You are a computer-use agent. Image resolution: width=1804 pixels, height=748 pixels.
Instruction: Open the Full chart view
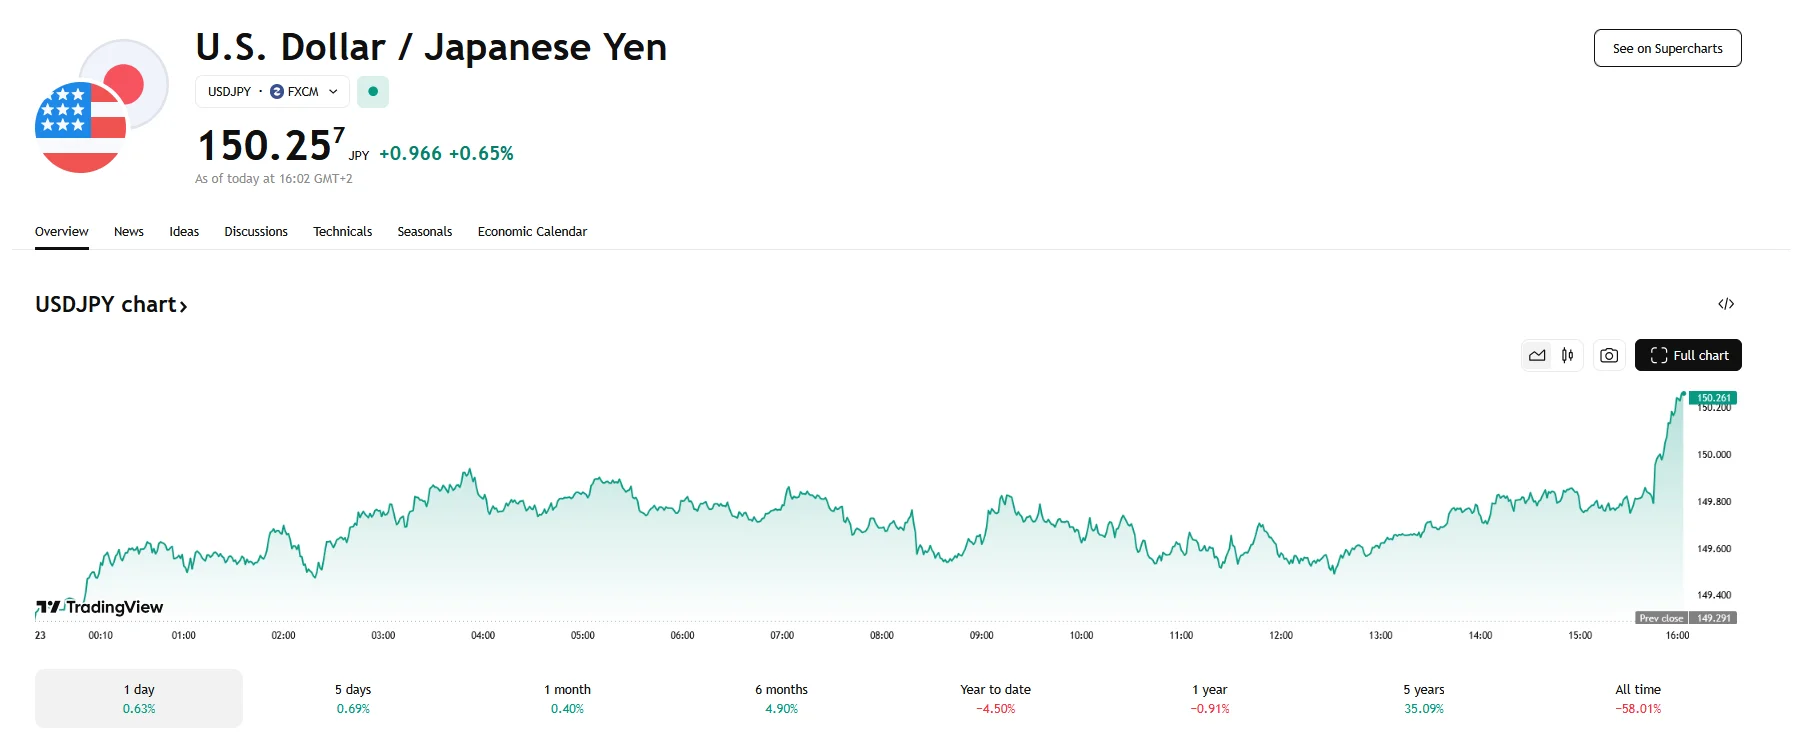1688,355
